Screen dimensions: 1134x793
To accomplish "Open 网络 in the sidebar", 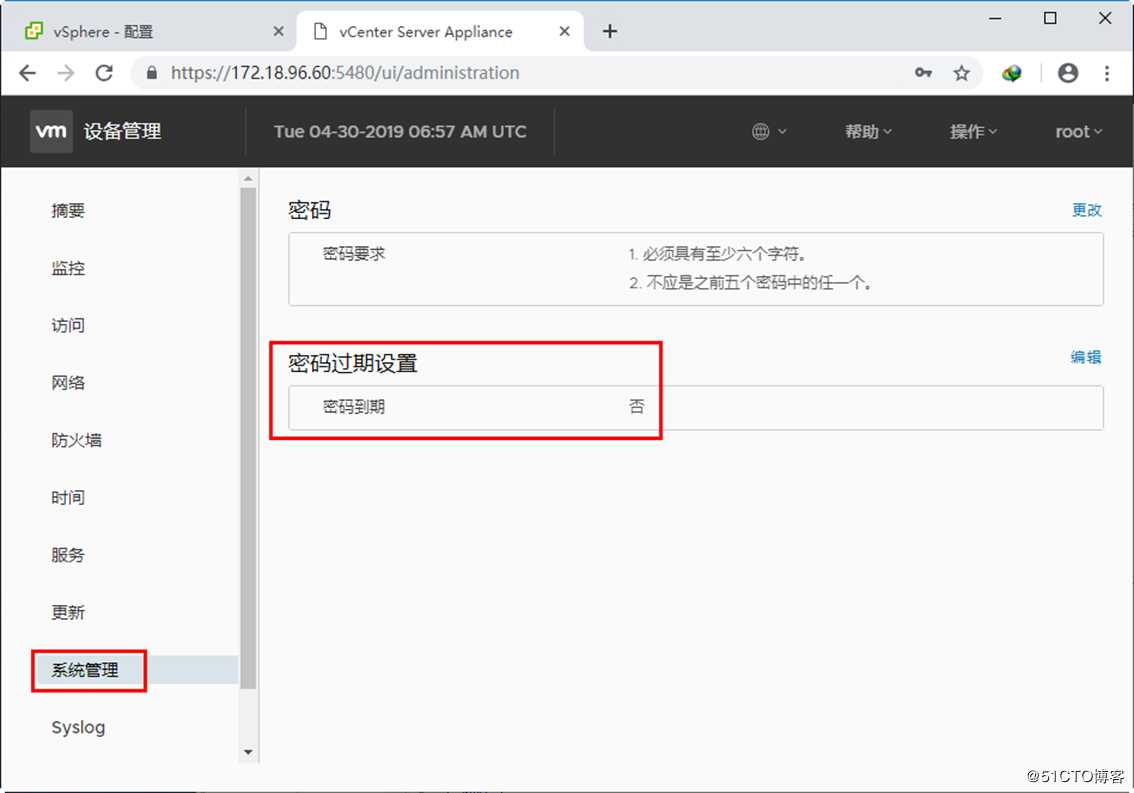I will click(x=68, y=383).
